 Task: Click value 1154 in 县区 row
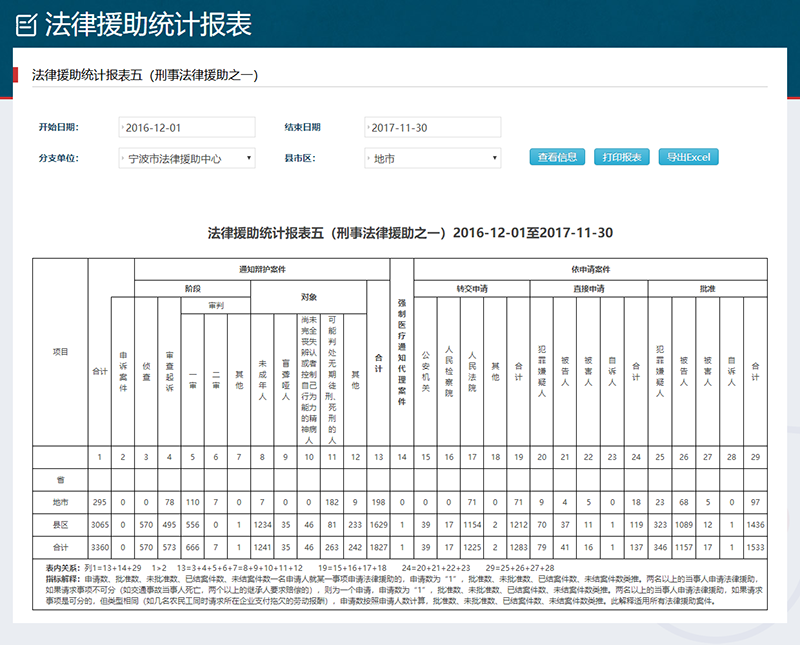(472, 525)
